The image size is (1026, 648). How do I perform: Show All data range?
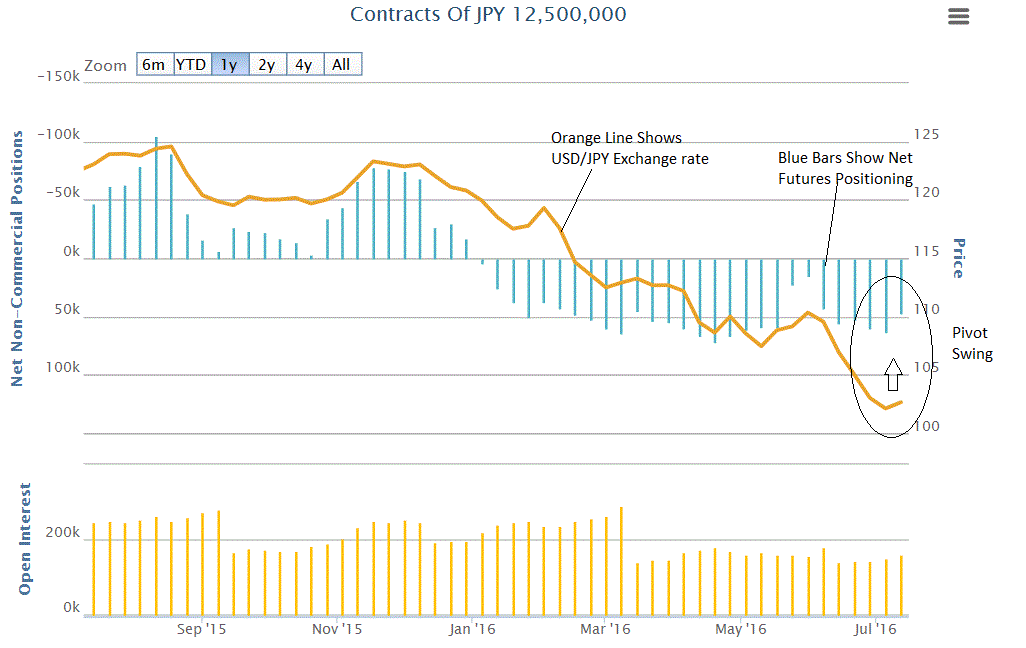342,65
